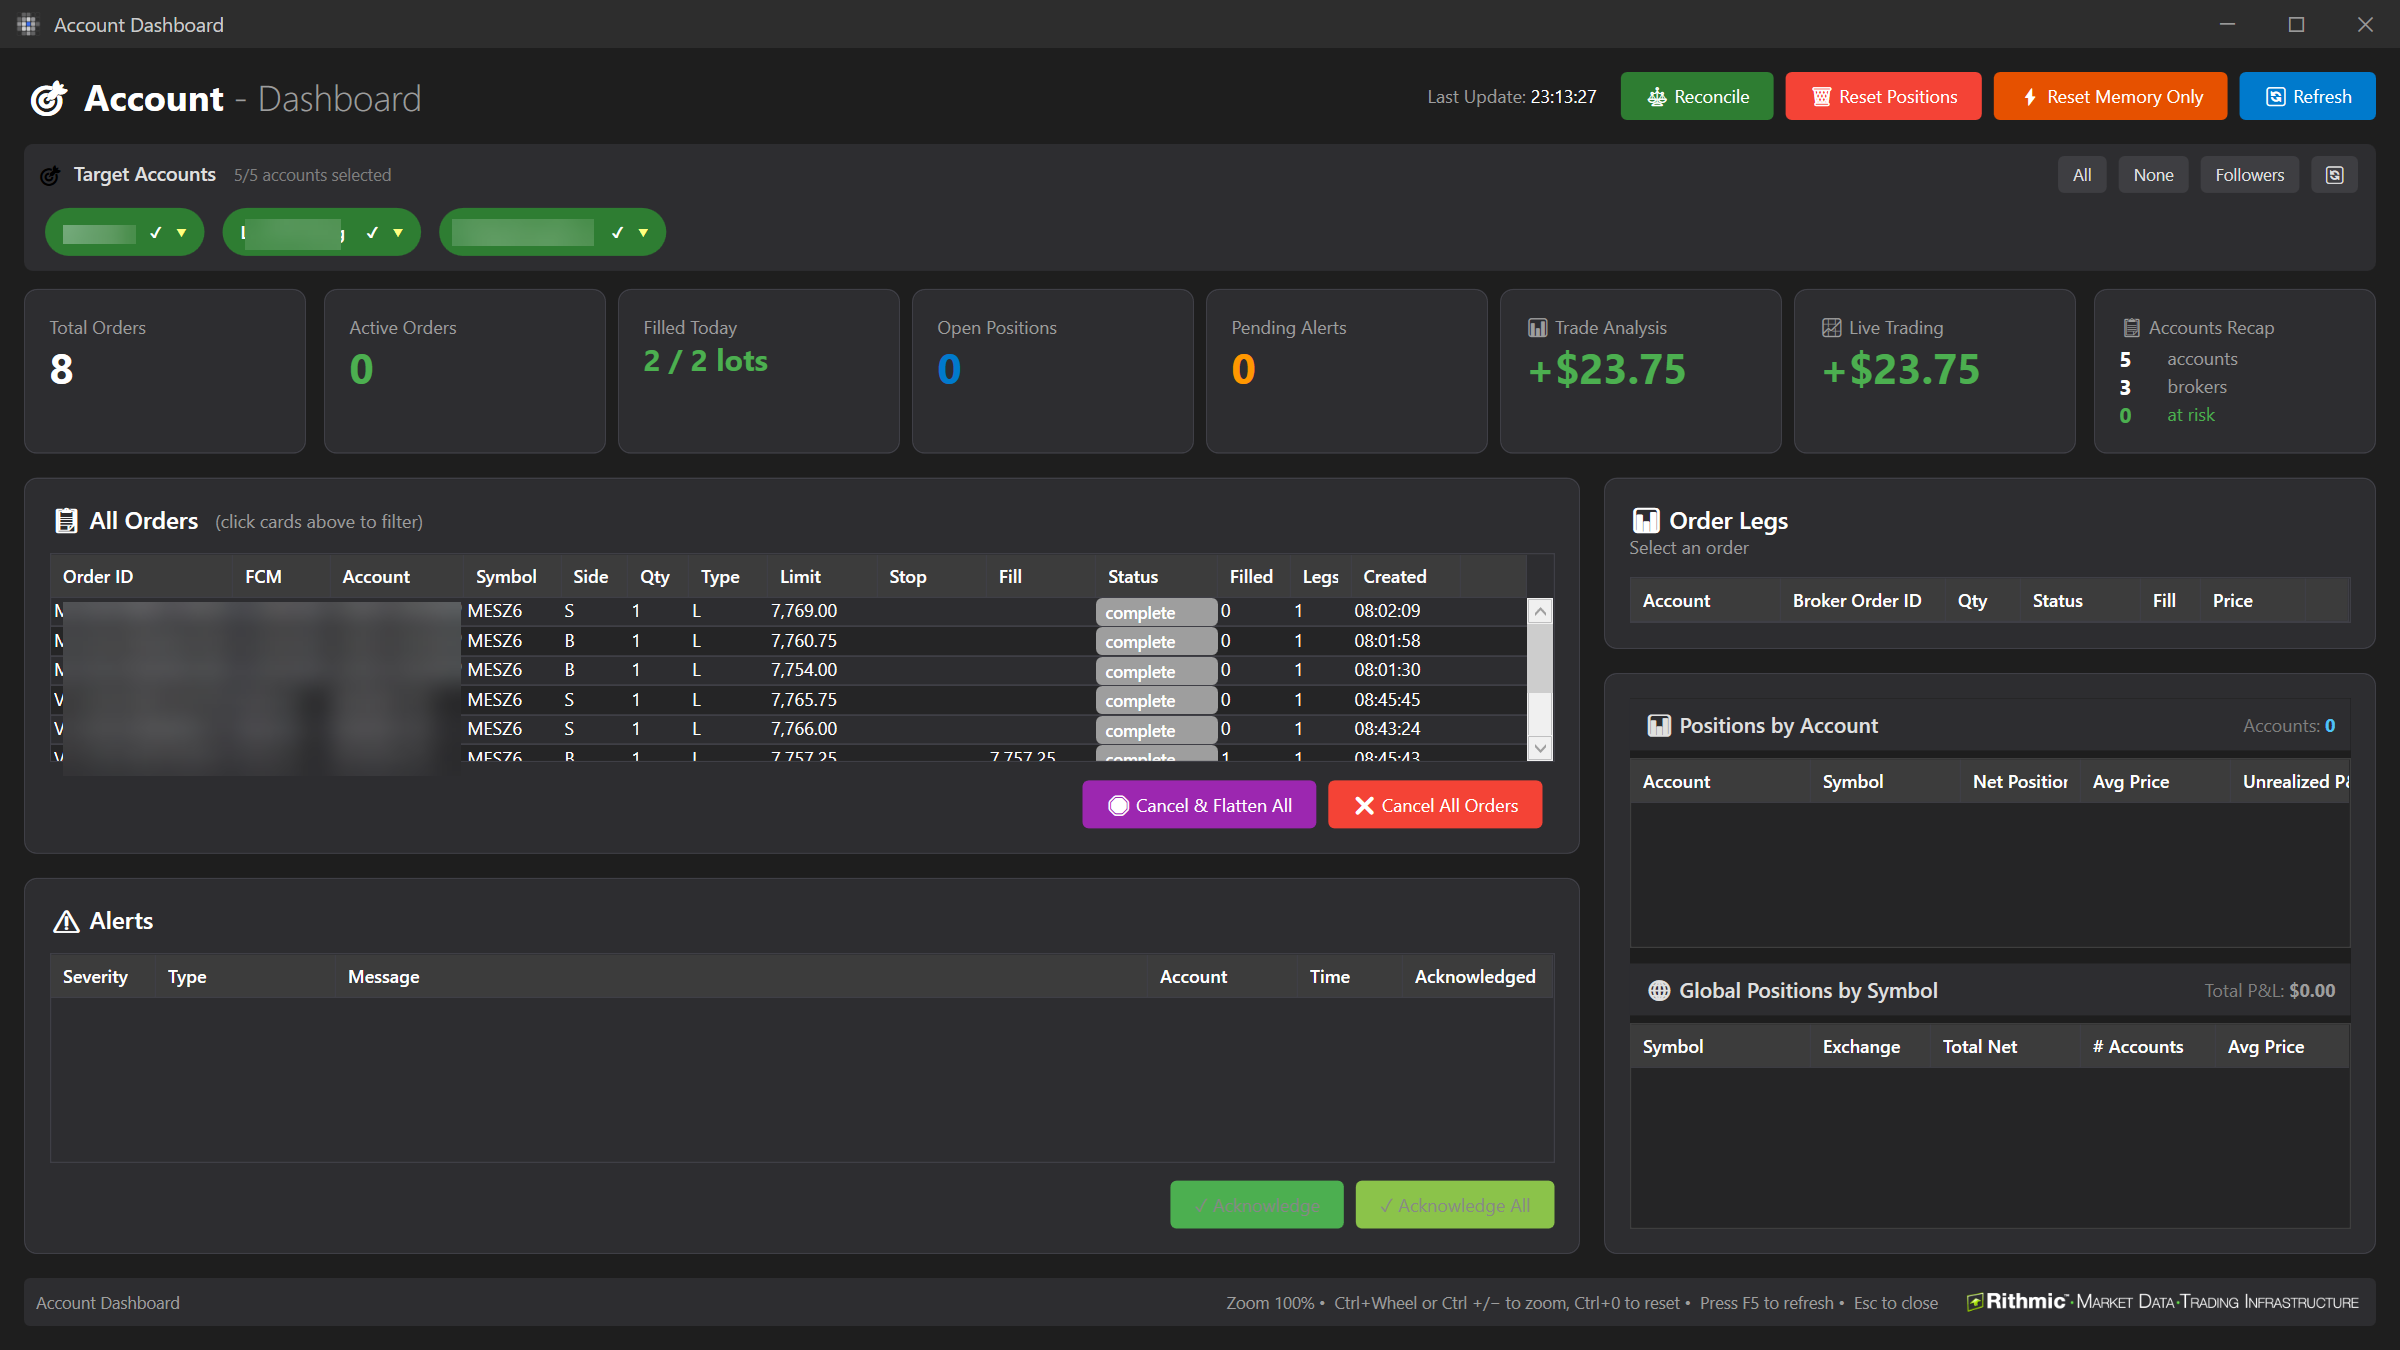Click Cancel & Flatten All button
The height and width of the screenshot is (1350, 2400).
(1199, 805)
